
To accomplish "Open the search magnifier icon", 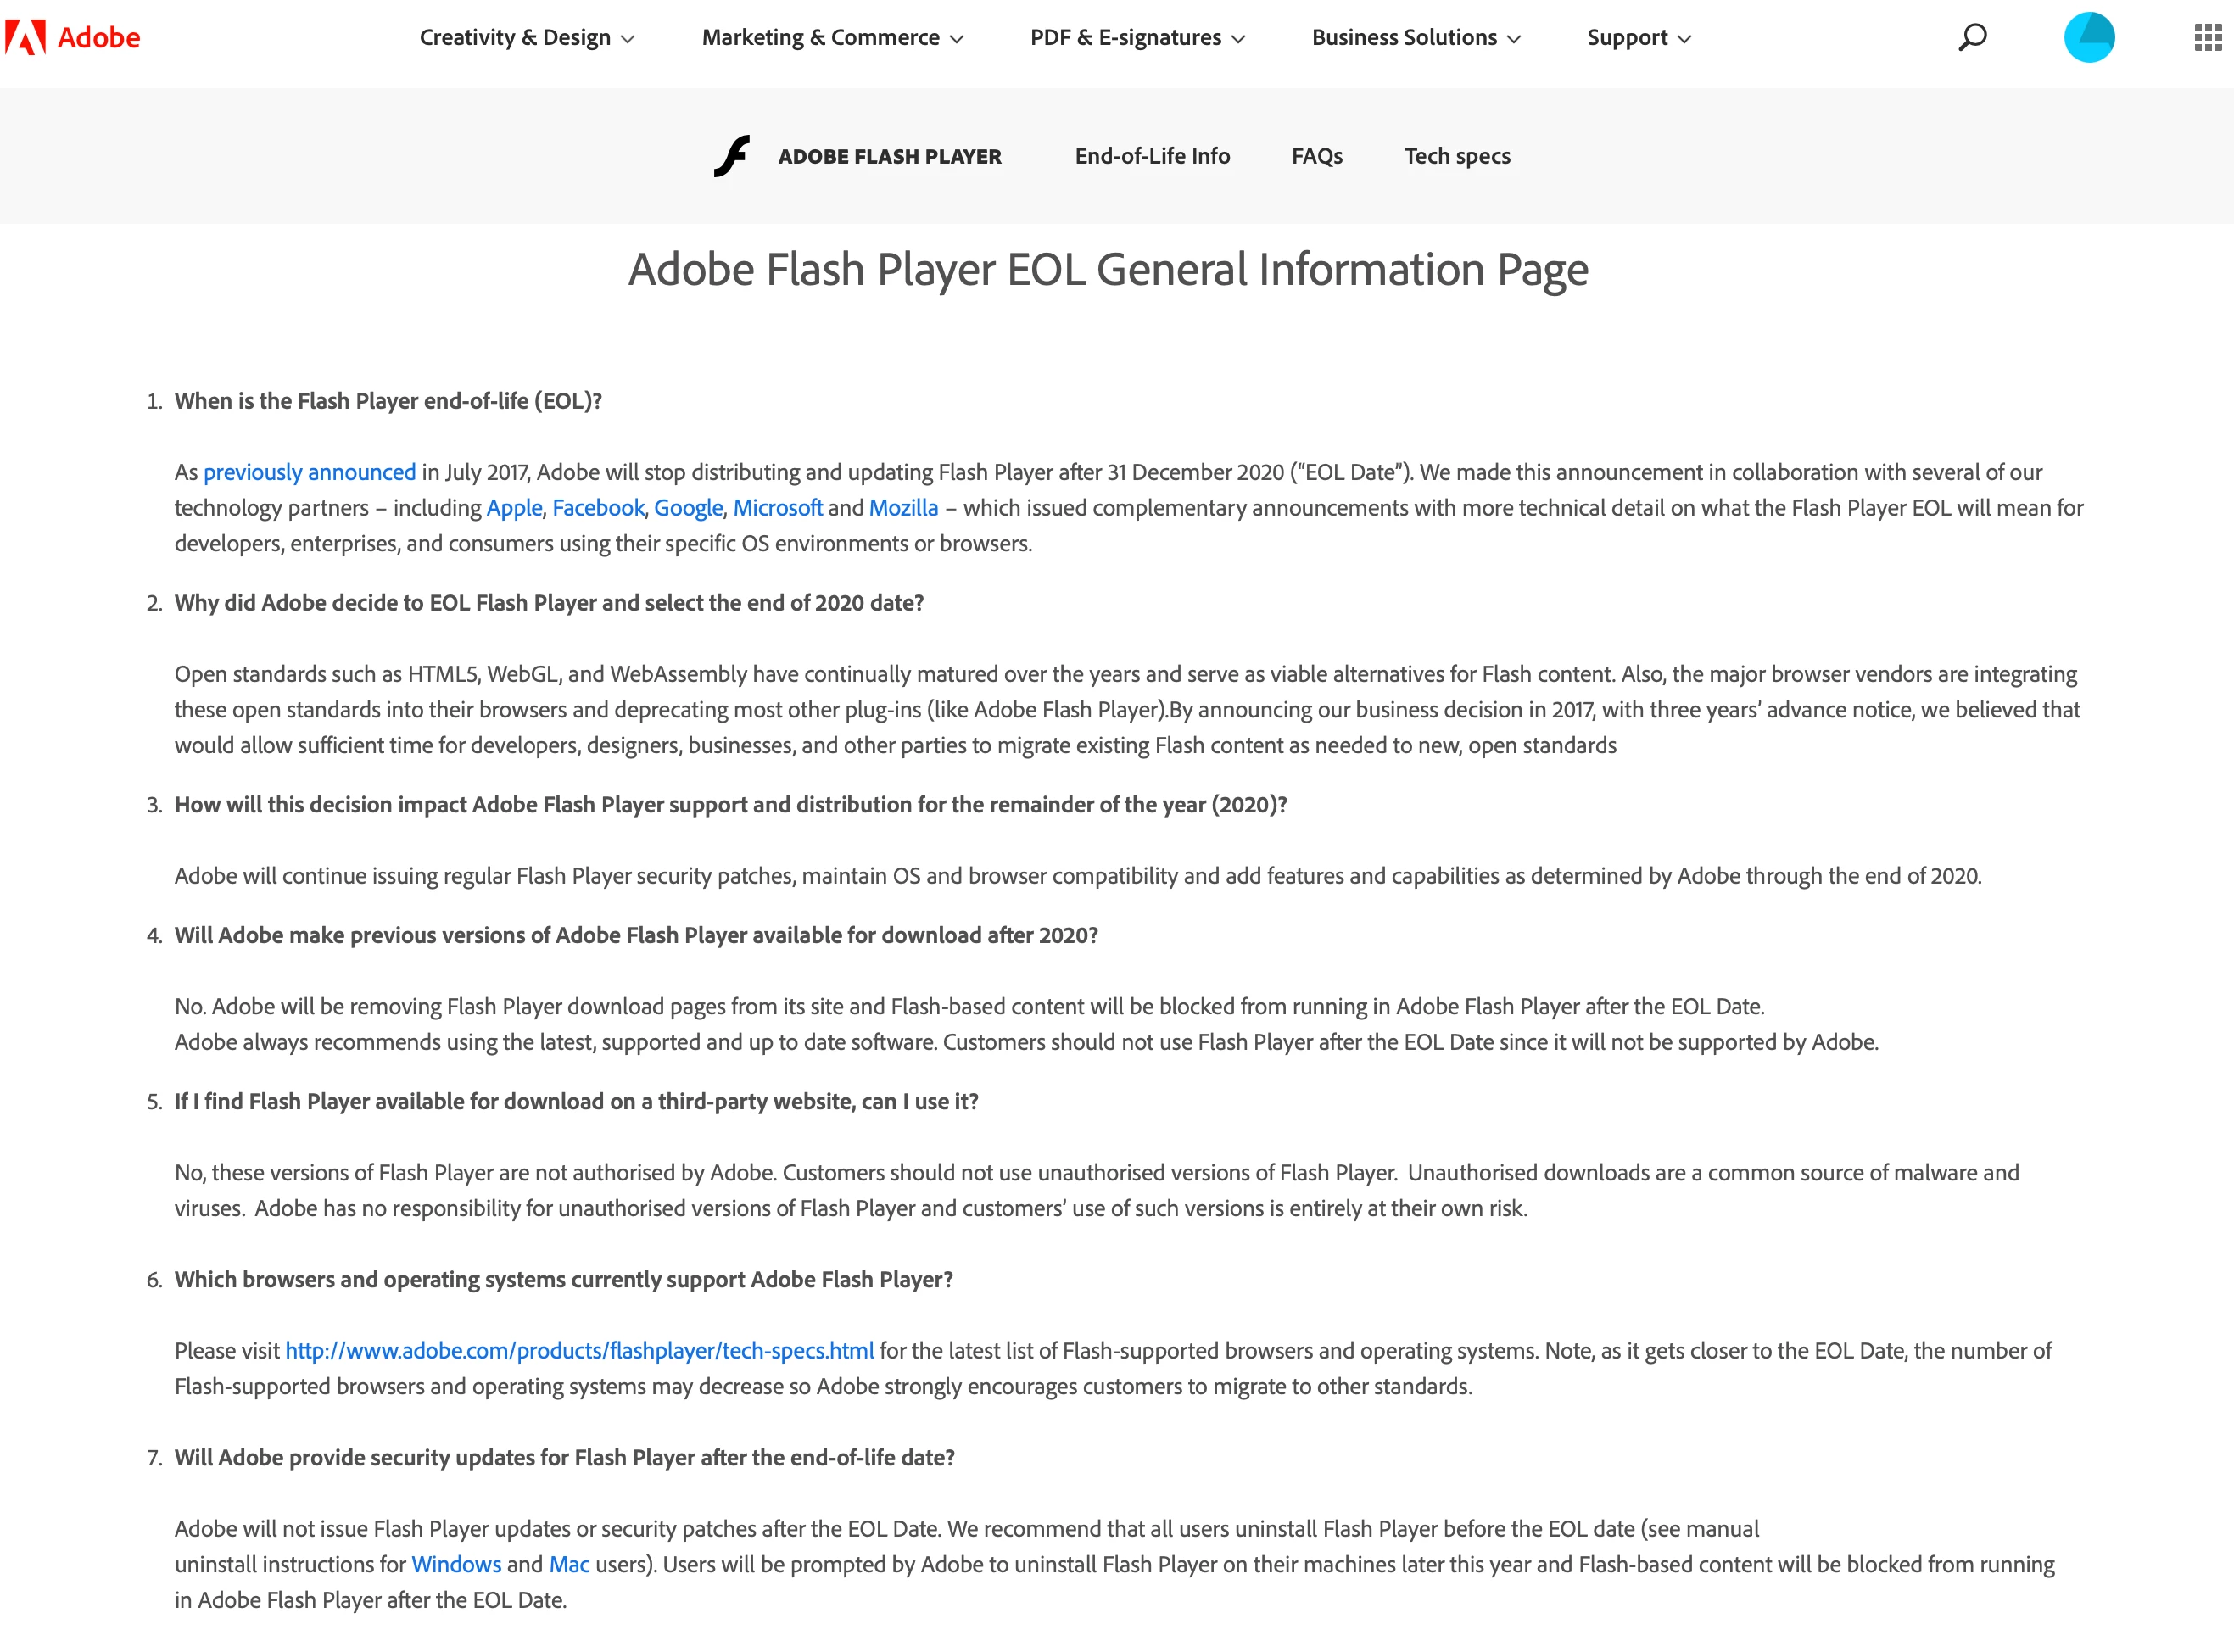I will tap(1972, 37).
